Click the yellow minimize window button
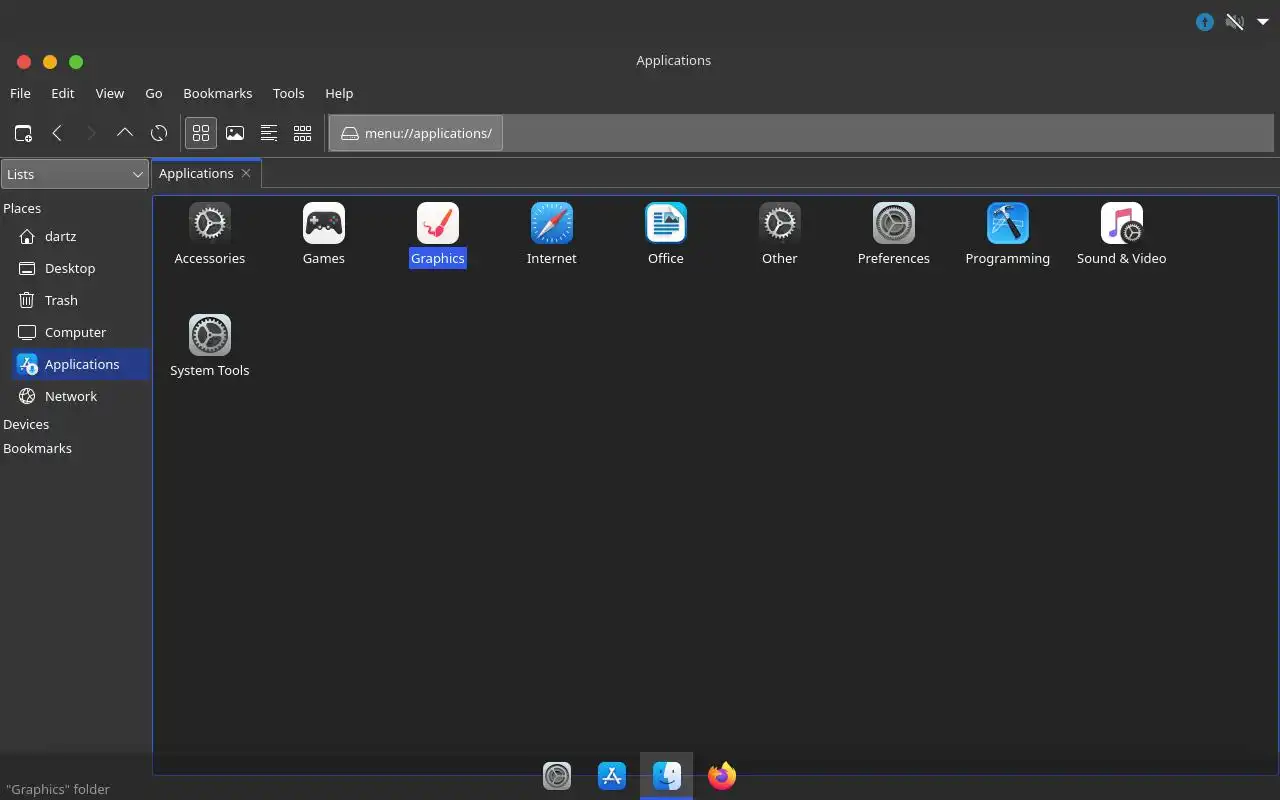Viewport: 1280px width, 800px height. coord(50,62)
